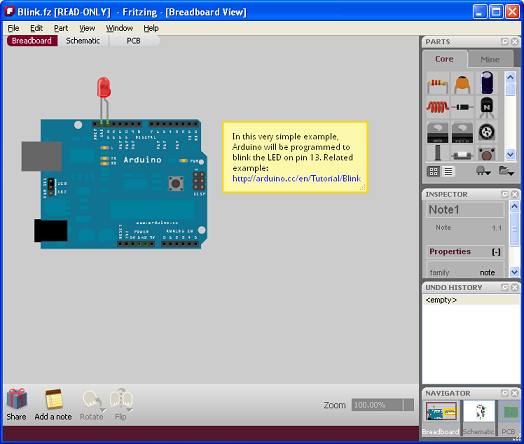
Task: Open the arduino.cc Tutorial Blink link
Action: (x=296, y=178)
